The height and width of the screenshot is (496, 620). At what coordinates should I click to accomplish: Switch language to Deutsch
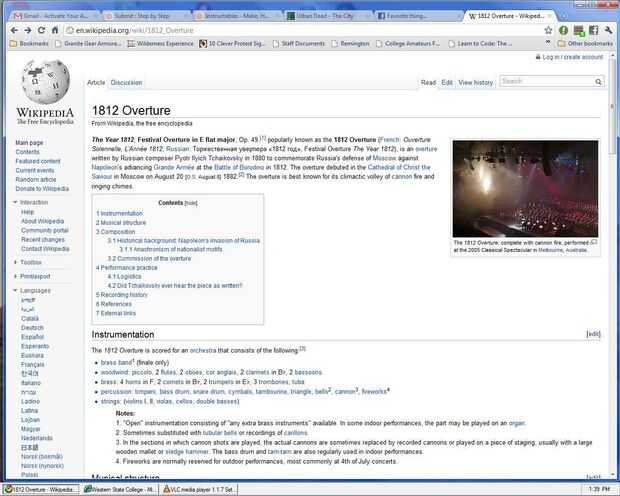[32, 328]
